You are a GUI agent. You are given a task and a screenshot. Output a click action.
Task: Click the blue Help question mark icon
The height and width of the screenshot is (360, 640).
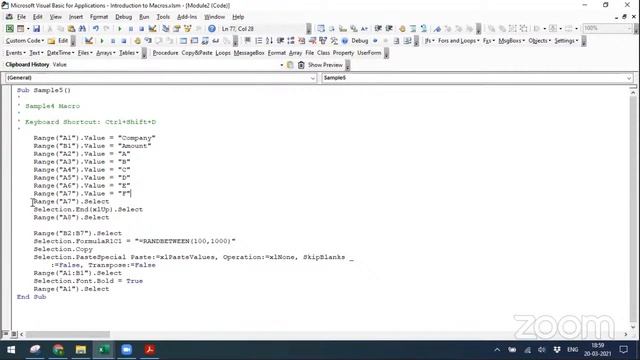(x=211, y=29)
